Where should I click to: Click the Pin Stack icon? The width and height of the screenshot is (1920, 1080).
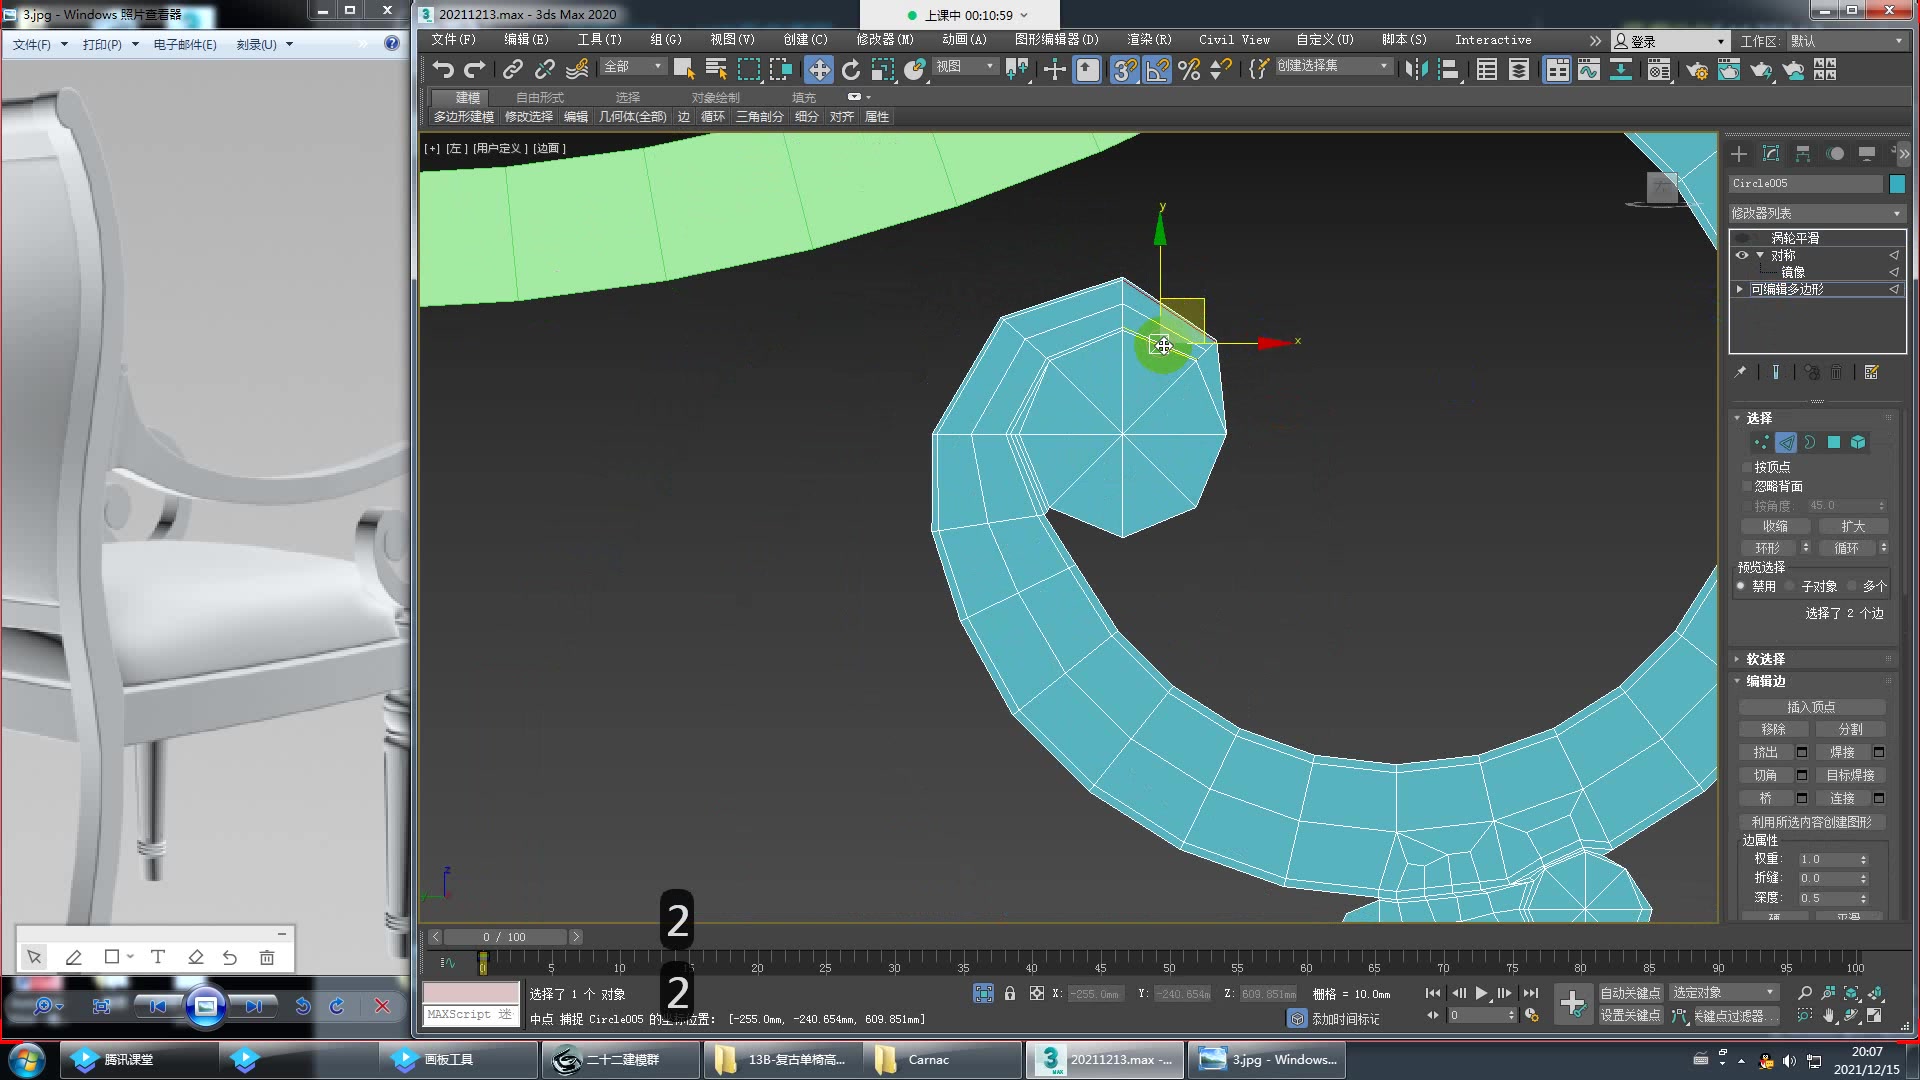1740,372
